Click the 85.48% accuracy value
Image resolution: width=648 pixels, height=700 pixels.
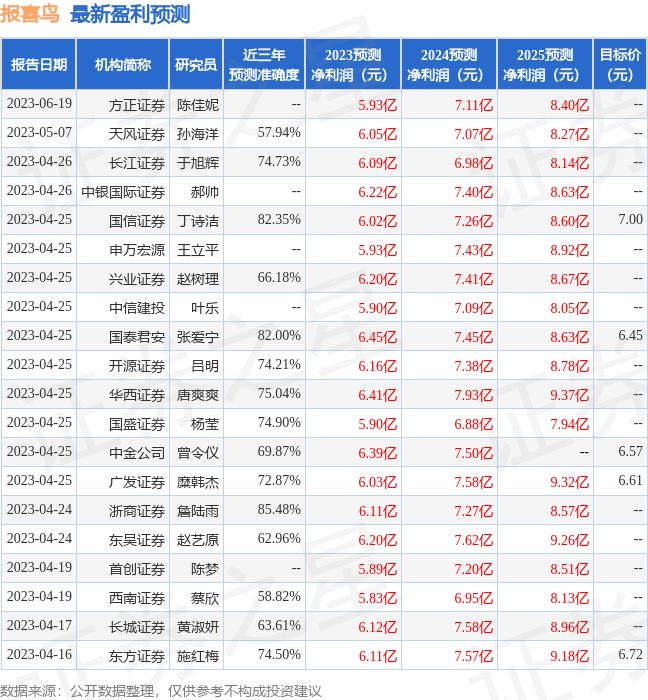[x=279, y=510]
